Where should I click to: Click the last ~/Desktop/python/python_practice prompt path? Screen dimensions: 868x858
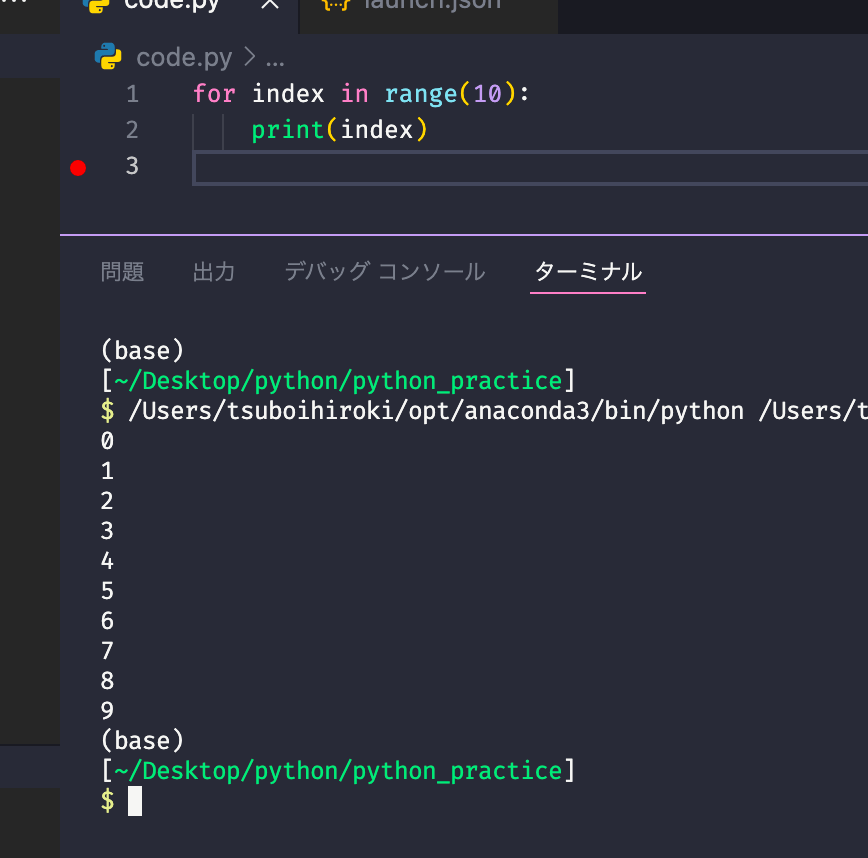pos(338,771)
